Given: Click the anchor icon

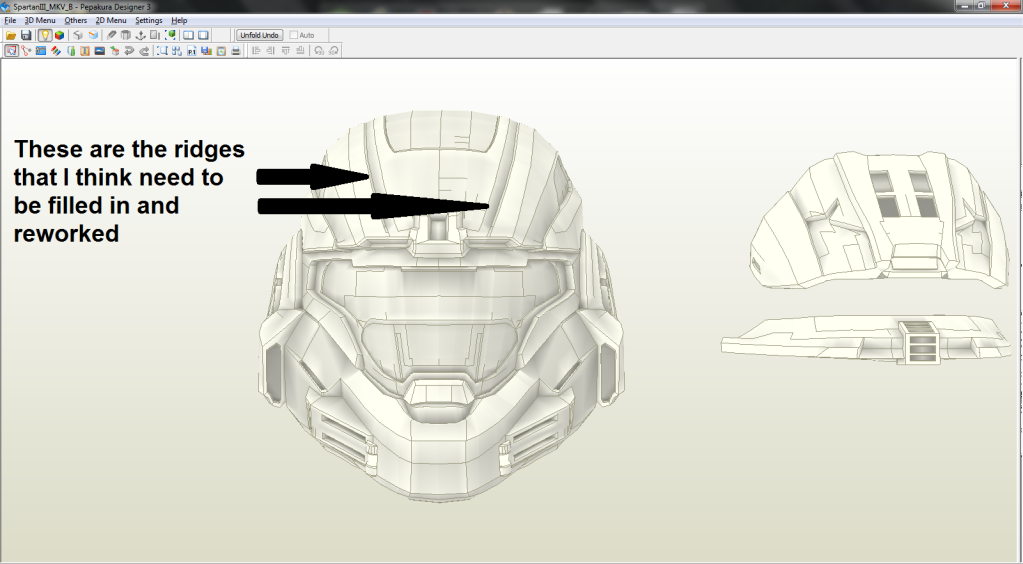Looking at the screenshot, I should click(x=140, y=35).
